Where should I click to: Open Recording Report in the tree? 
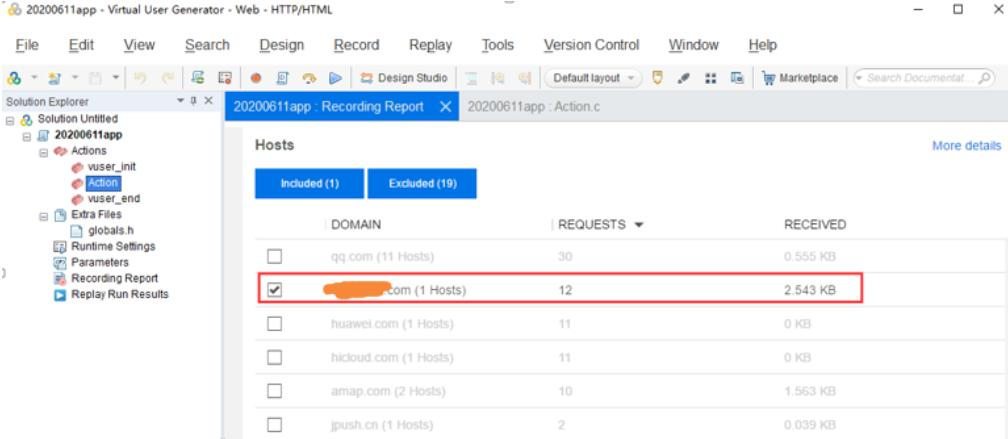click(114, 278)
